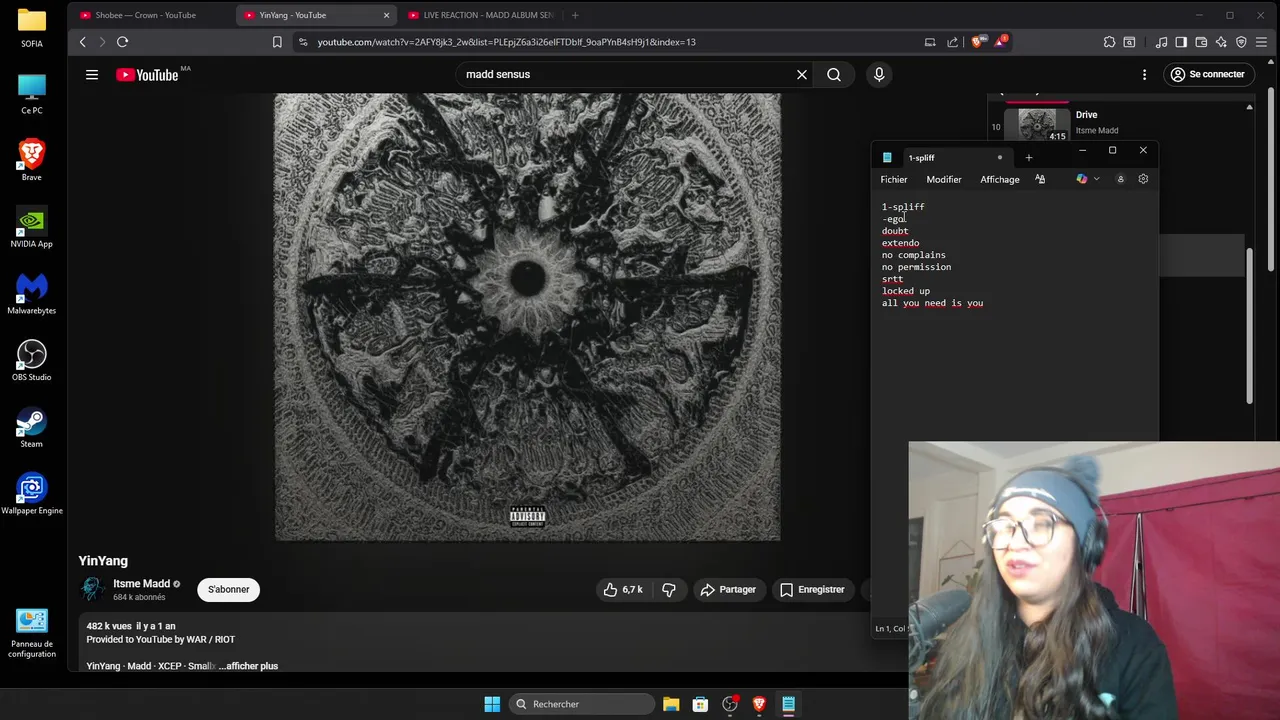The height and width of the screenshot is (720, 1280).
Task: Clear the YouTube search box text
Action: 802,74
